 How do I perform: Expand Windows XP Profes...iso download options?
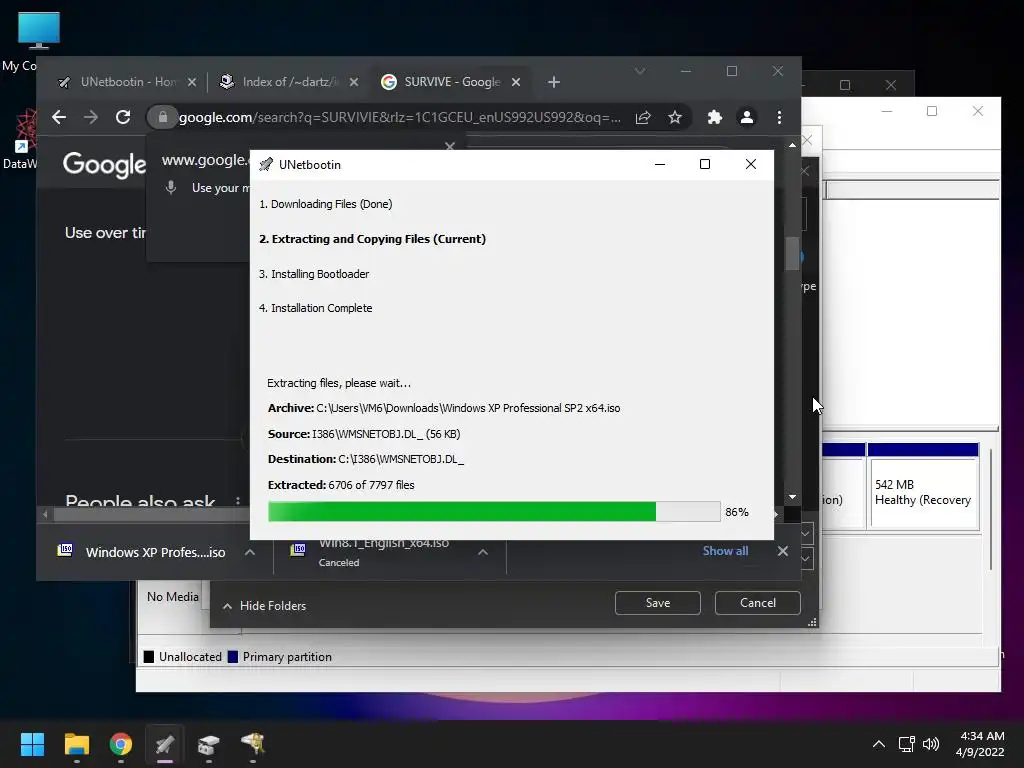tap(249, 552)
